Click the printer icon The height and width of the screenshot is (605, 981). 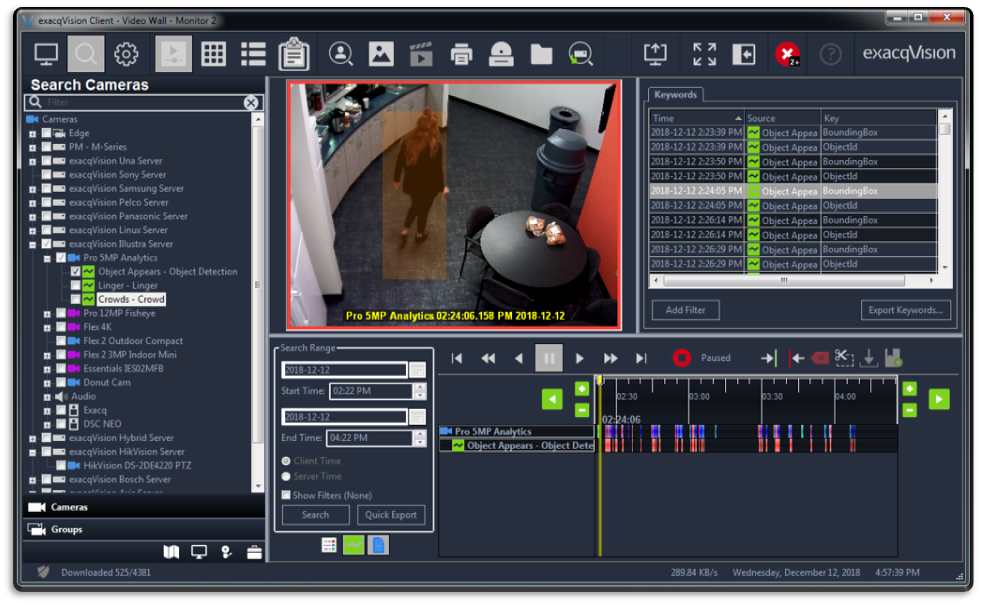(x=462, y=54)
